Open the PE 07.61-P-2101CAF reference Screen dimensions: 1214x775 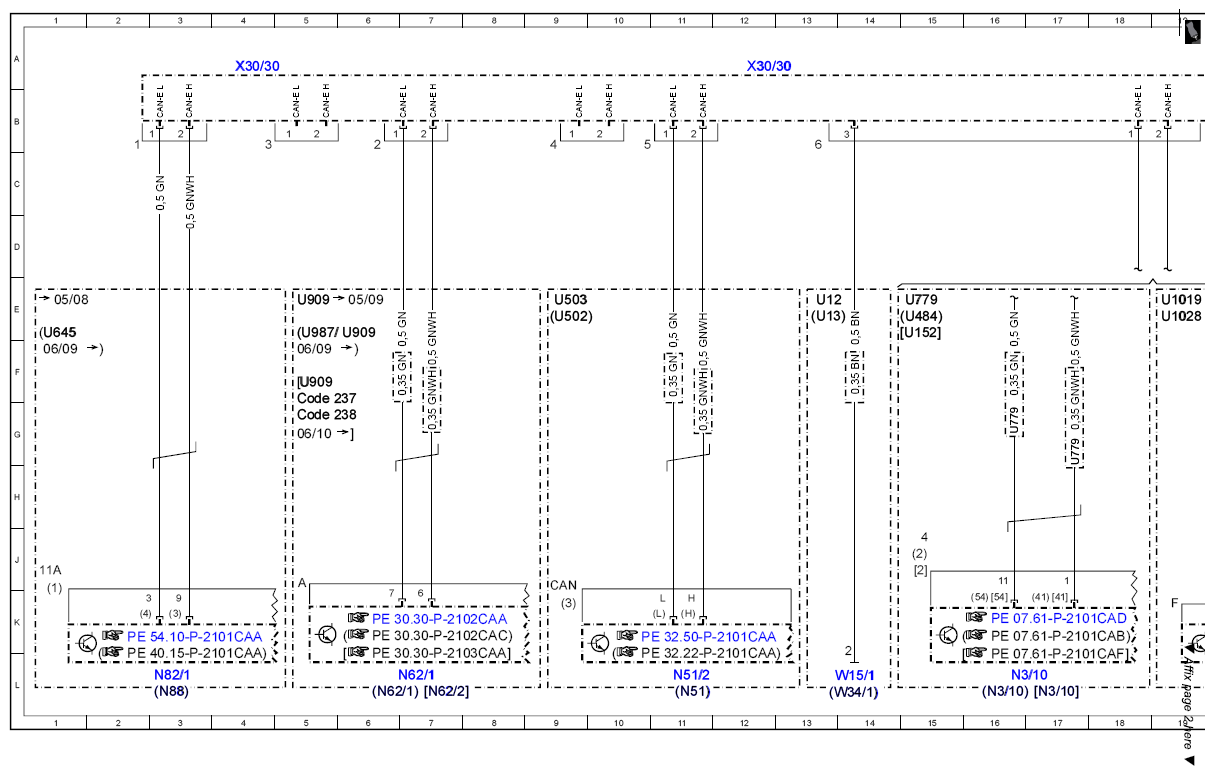(x=1060, y=653)
